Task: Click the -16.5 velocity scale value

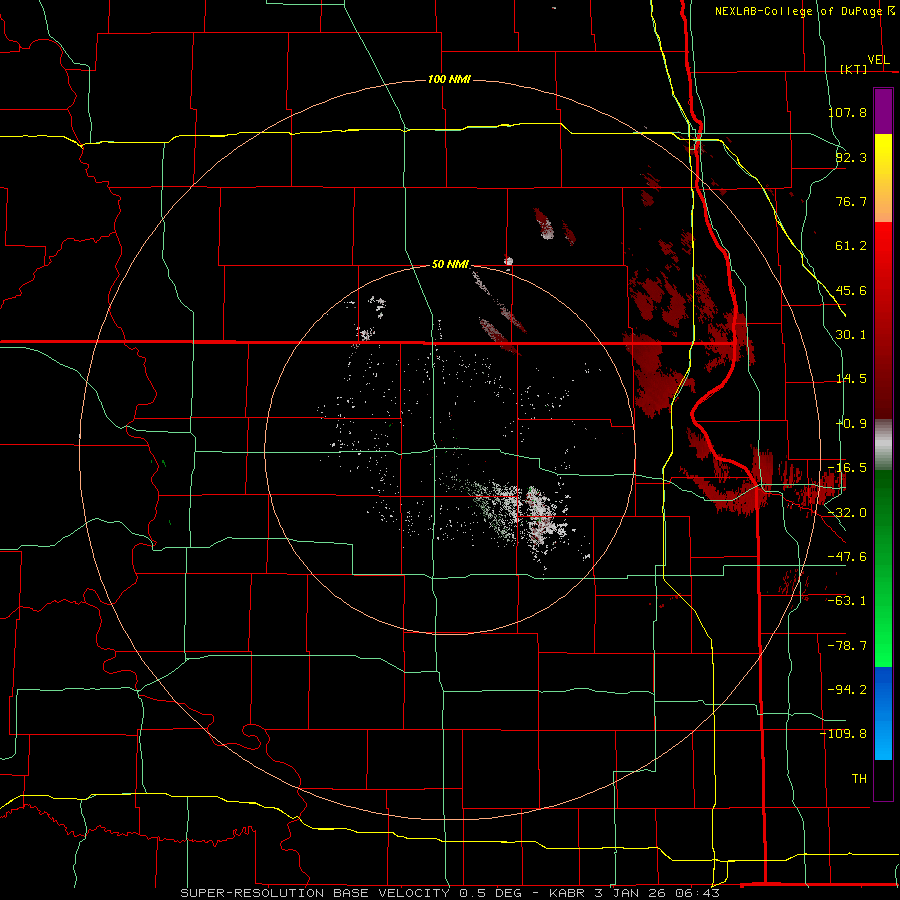Action: point(847,468)
